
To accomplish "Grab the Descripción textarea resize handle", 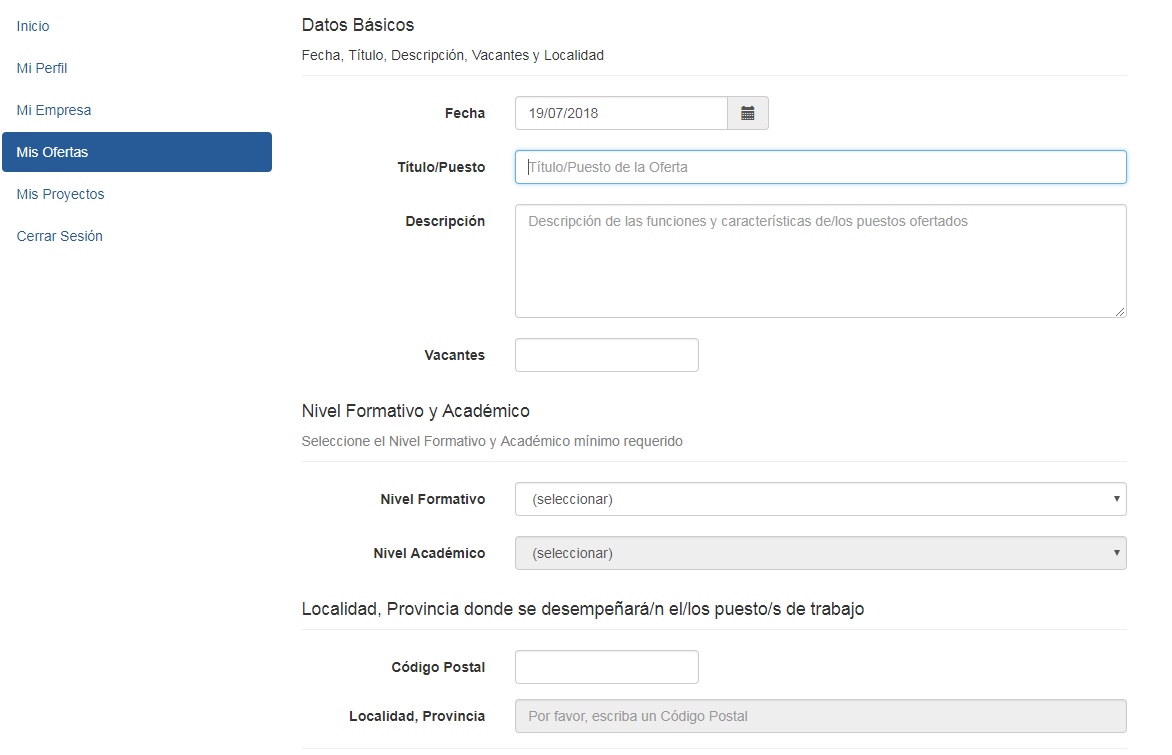I will point(1120,312).
